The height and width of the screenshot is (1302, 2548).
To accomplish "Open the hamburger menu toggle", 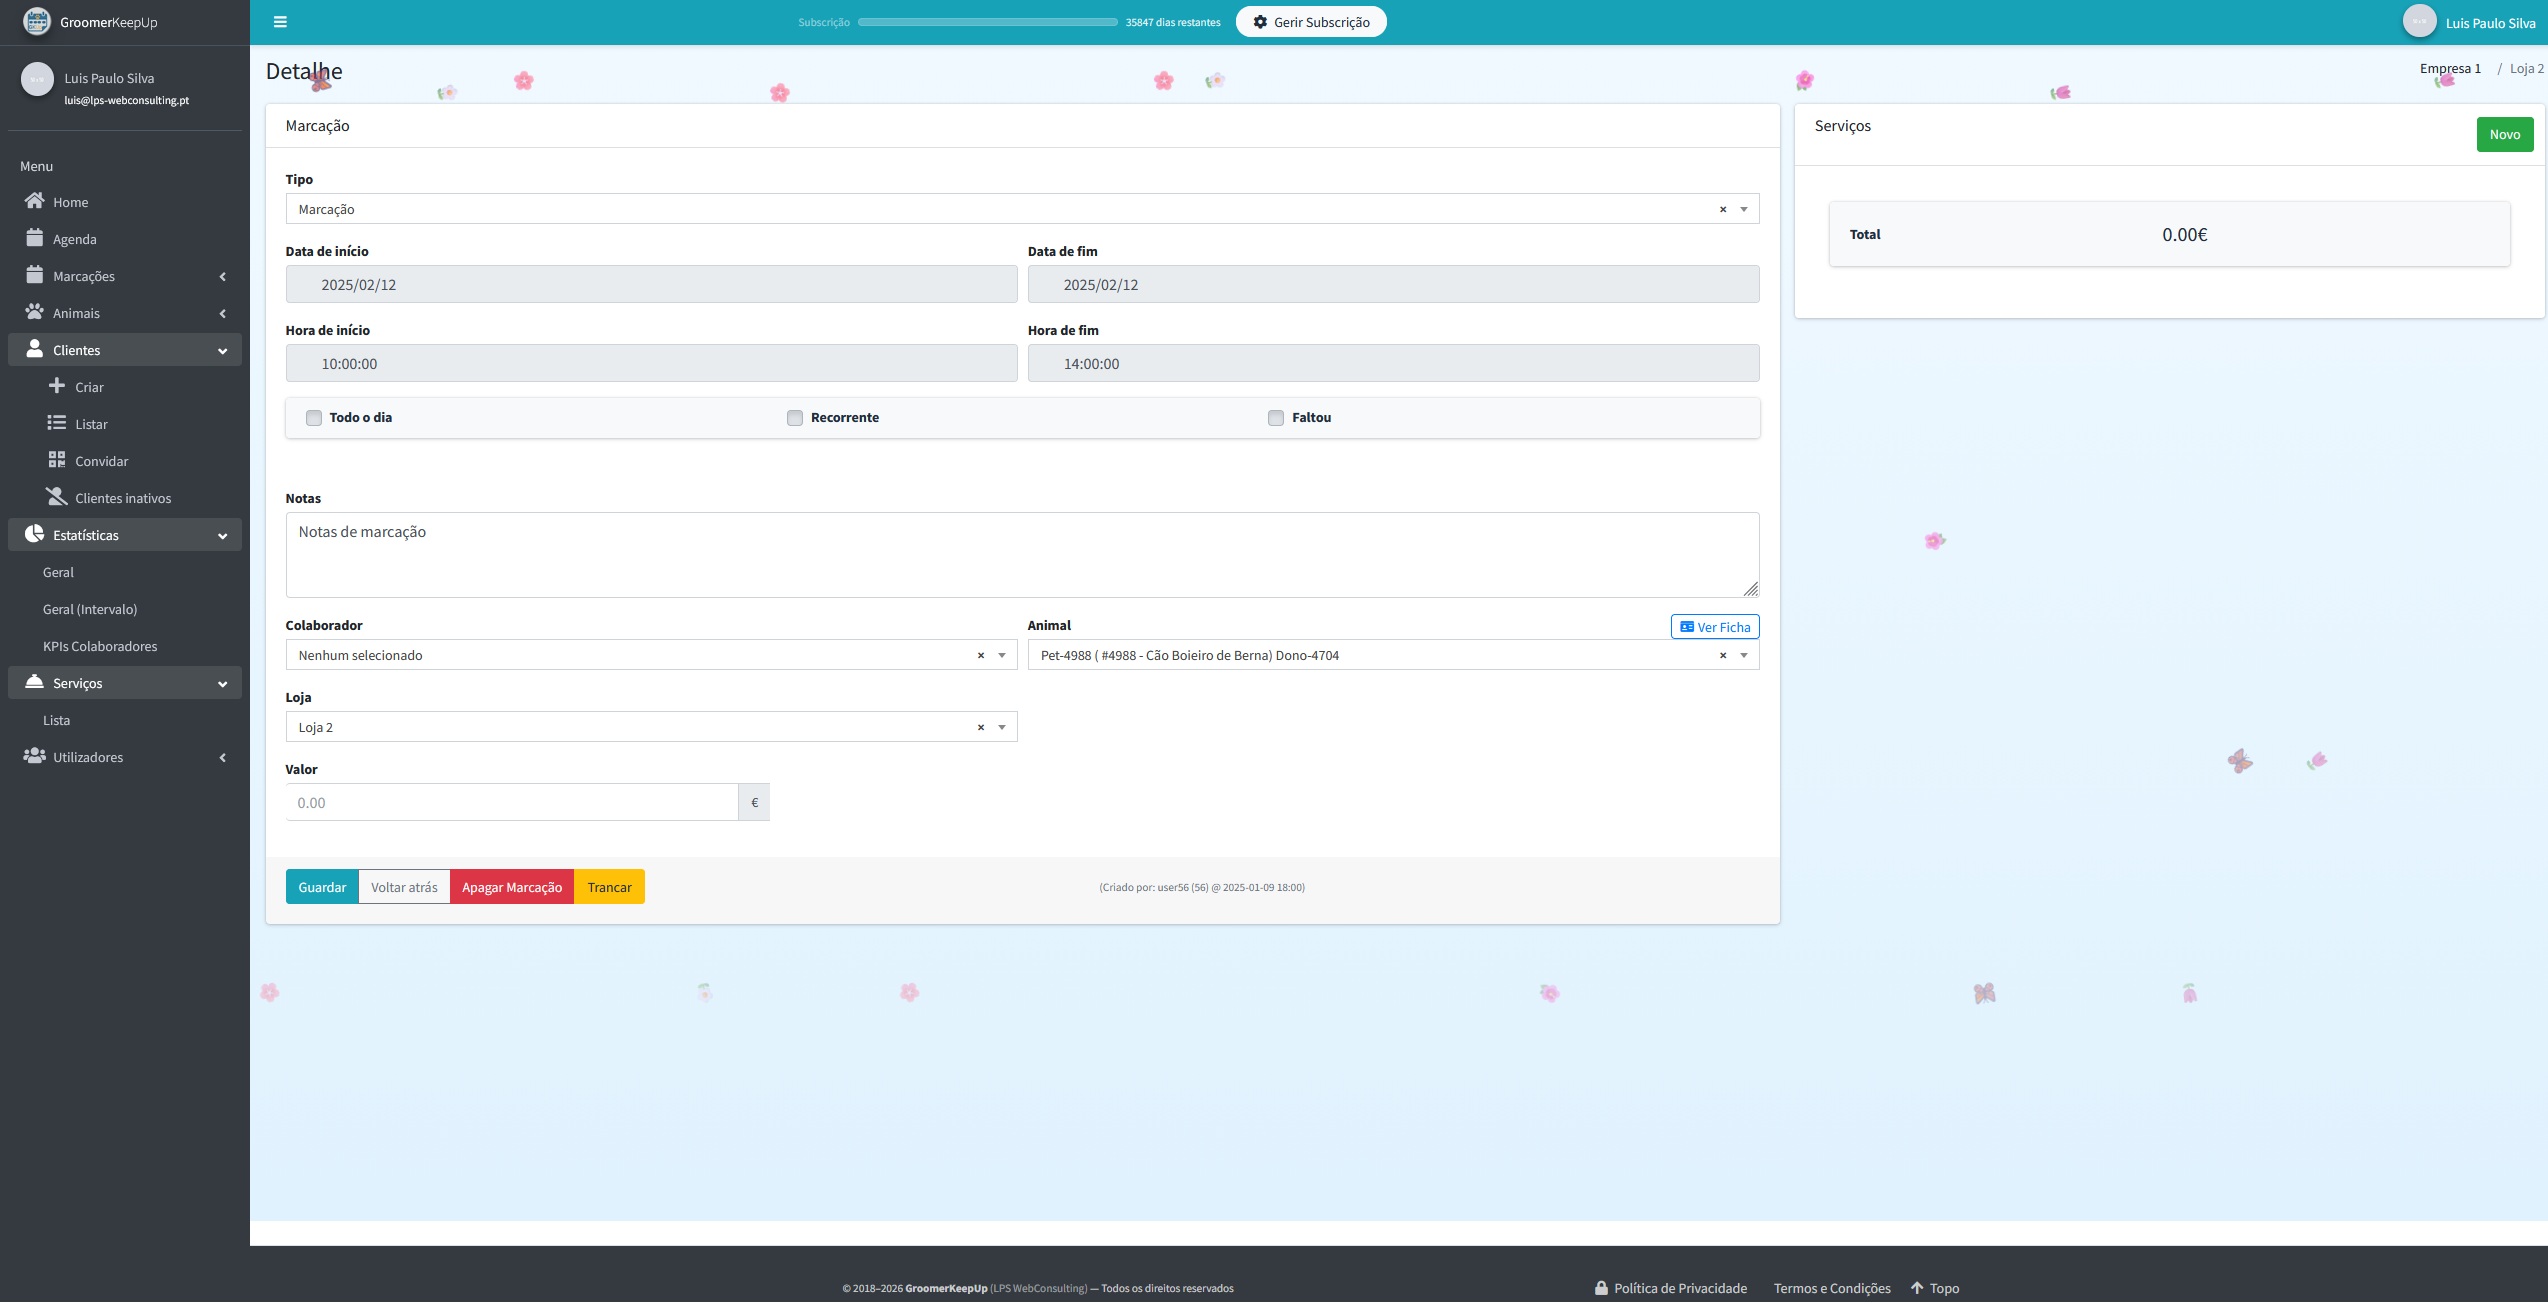I will click(x=280, y=21).
